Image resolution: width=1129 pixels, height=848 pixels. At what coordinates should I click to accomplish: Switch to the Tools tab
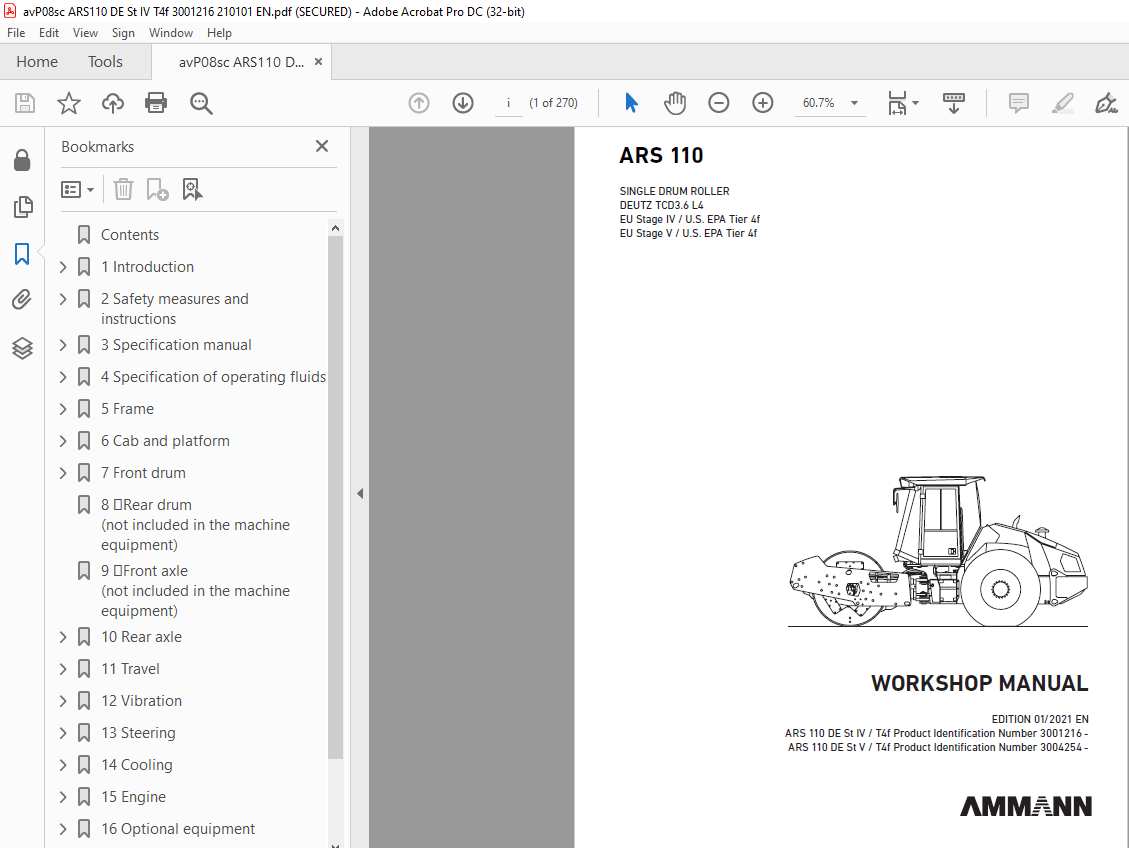click(x=105, y=62)
